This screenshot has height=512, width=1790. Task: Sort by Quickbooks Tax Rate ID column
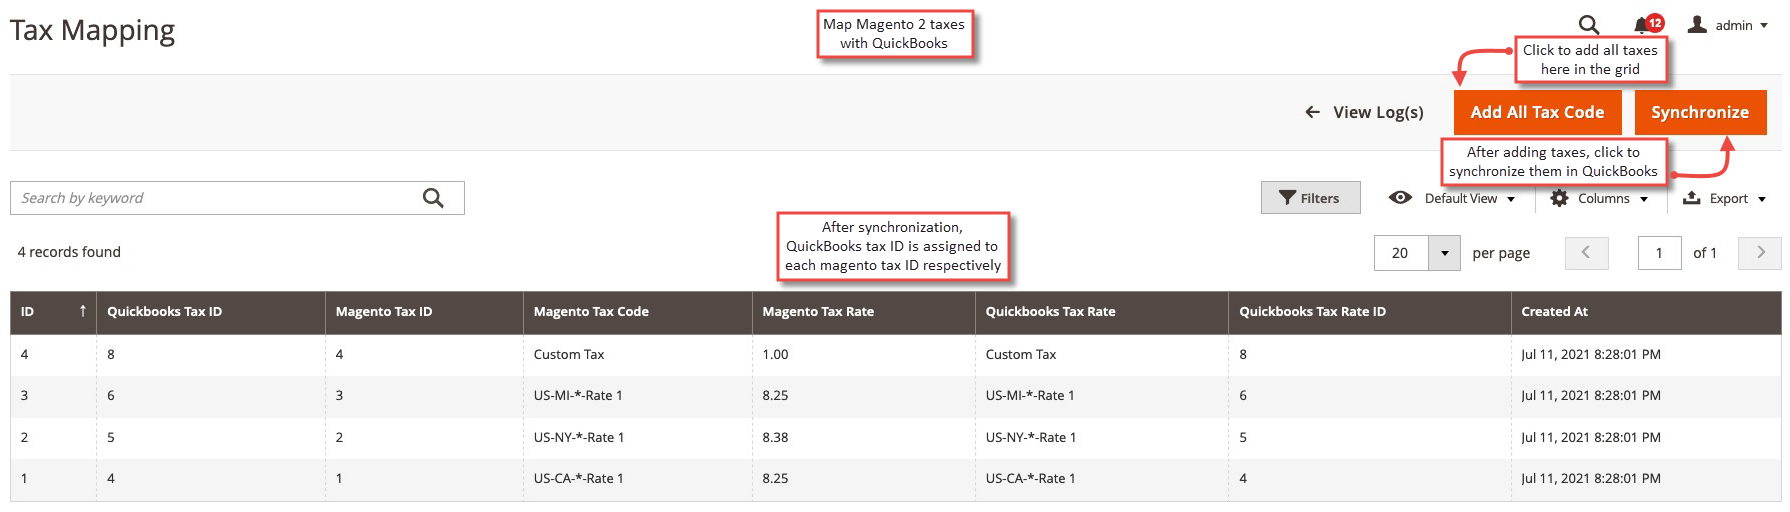(x=1369, y=312)
